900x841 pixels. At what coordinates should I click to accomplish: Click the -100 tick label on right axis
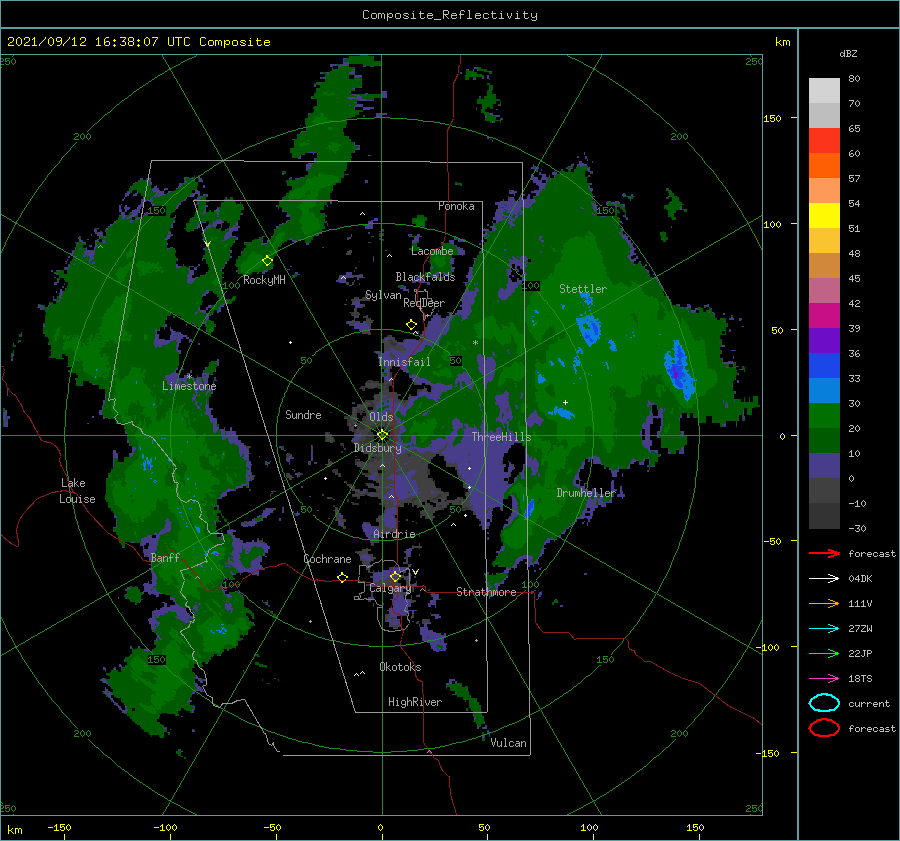[770, 647]
